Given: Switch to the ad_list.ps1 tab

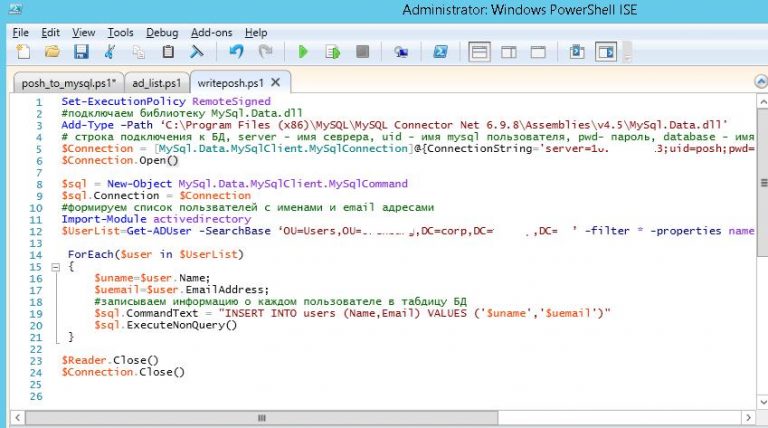Looking at the screenshot, I should [x=157, y=83].
